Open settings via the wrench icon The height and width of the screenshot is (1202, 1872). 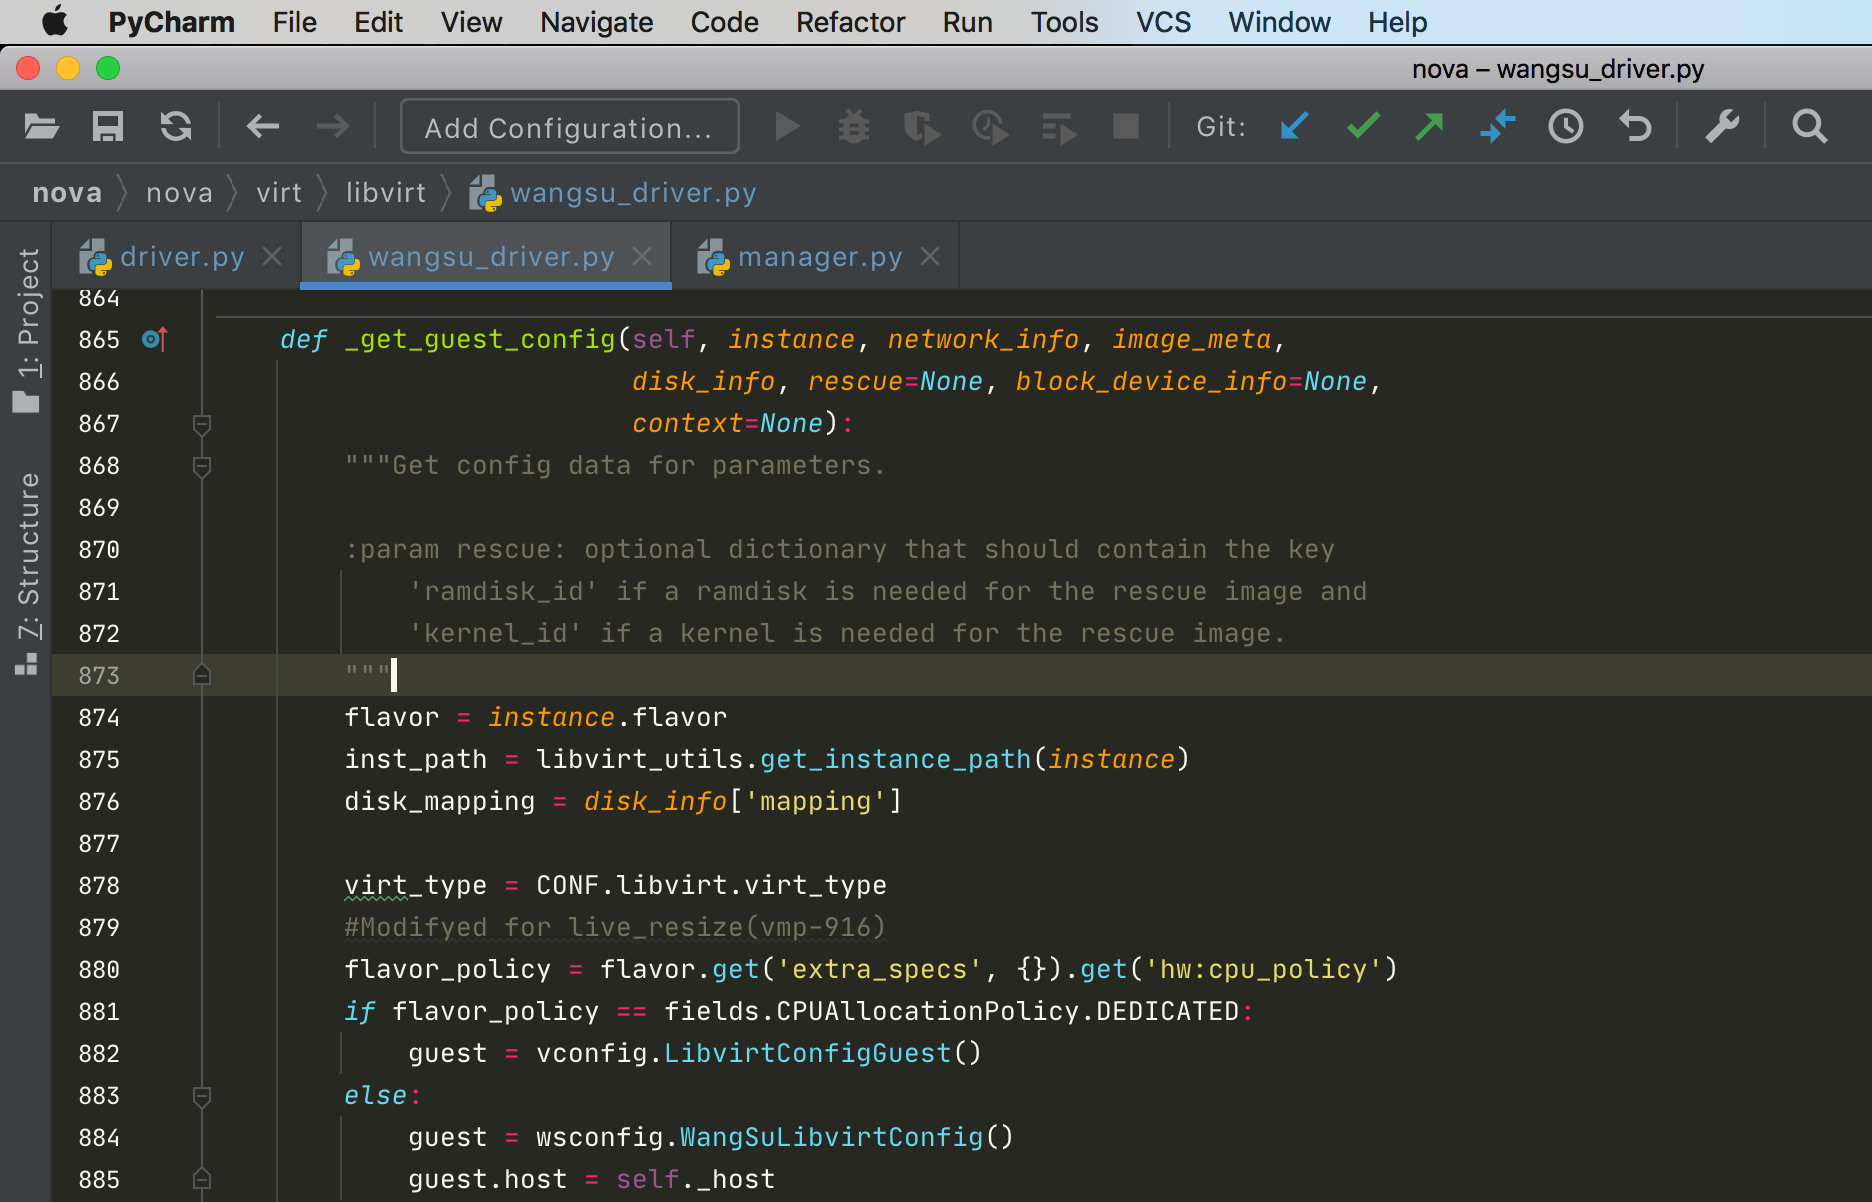[x=1723, y=127]
